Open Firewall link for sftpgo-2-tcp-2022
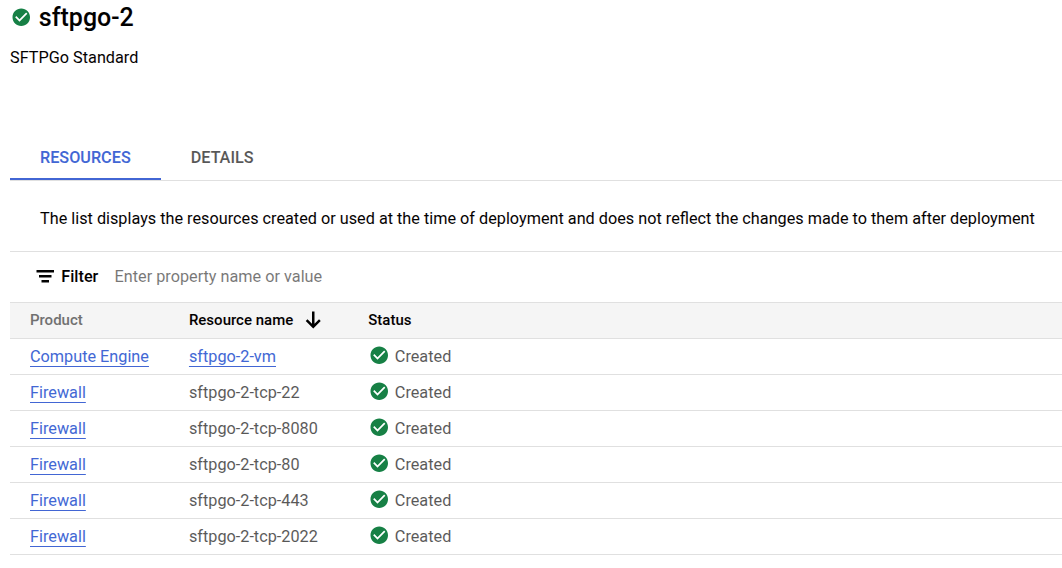Viewport: 1062px width, 568px height. [58, 536]
